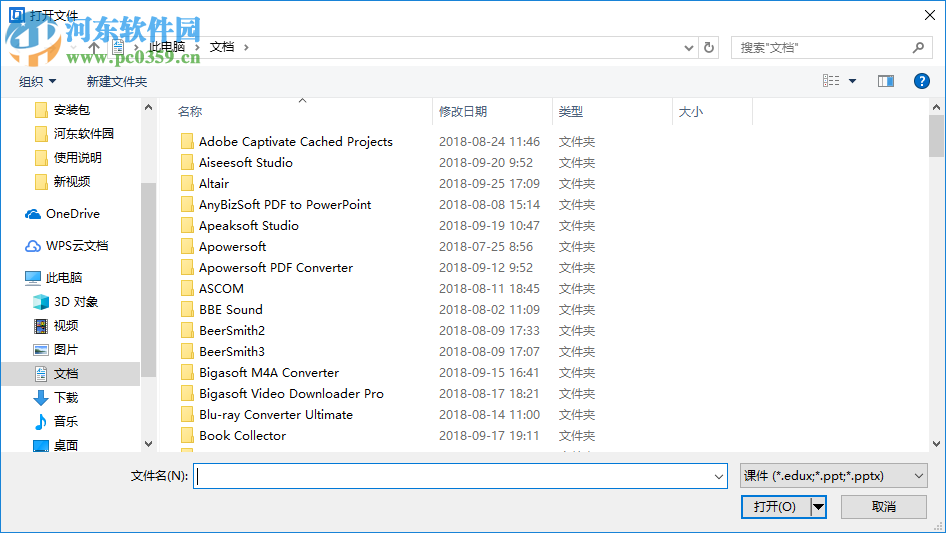Click 新建文件夹 button
This screenshot has height=533, width=946.
[x=116, y=81]
